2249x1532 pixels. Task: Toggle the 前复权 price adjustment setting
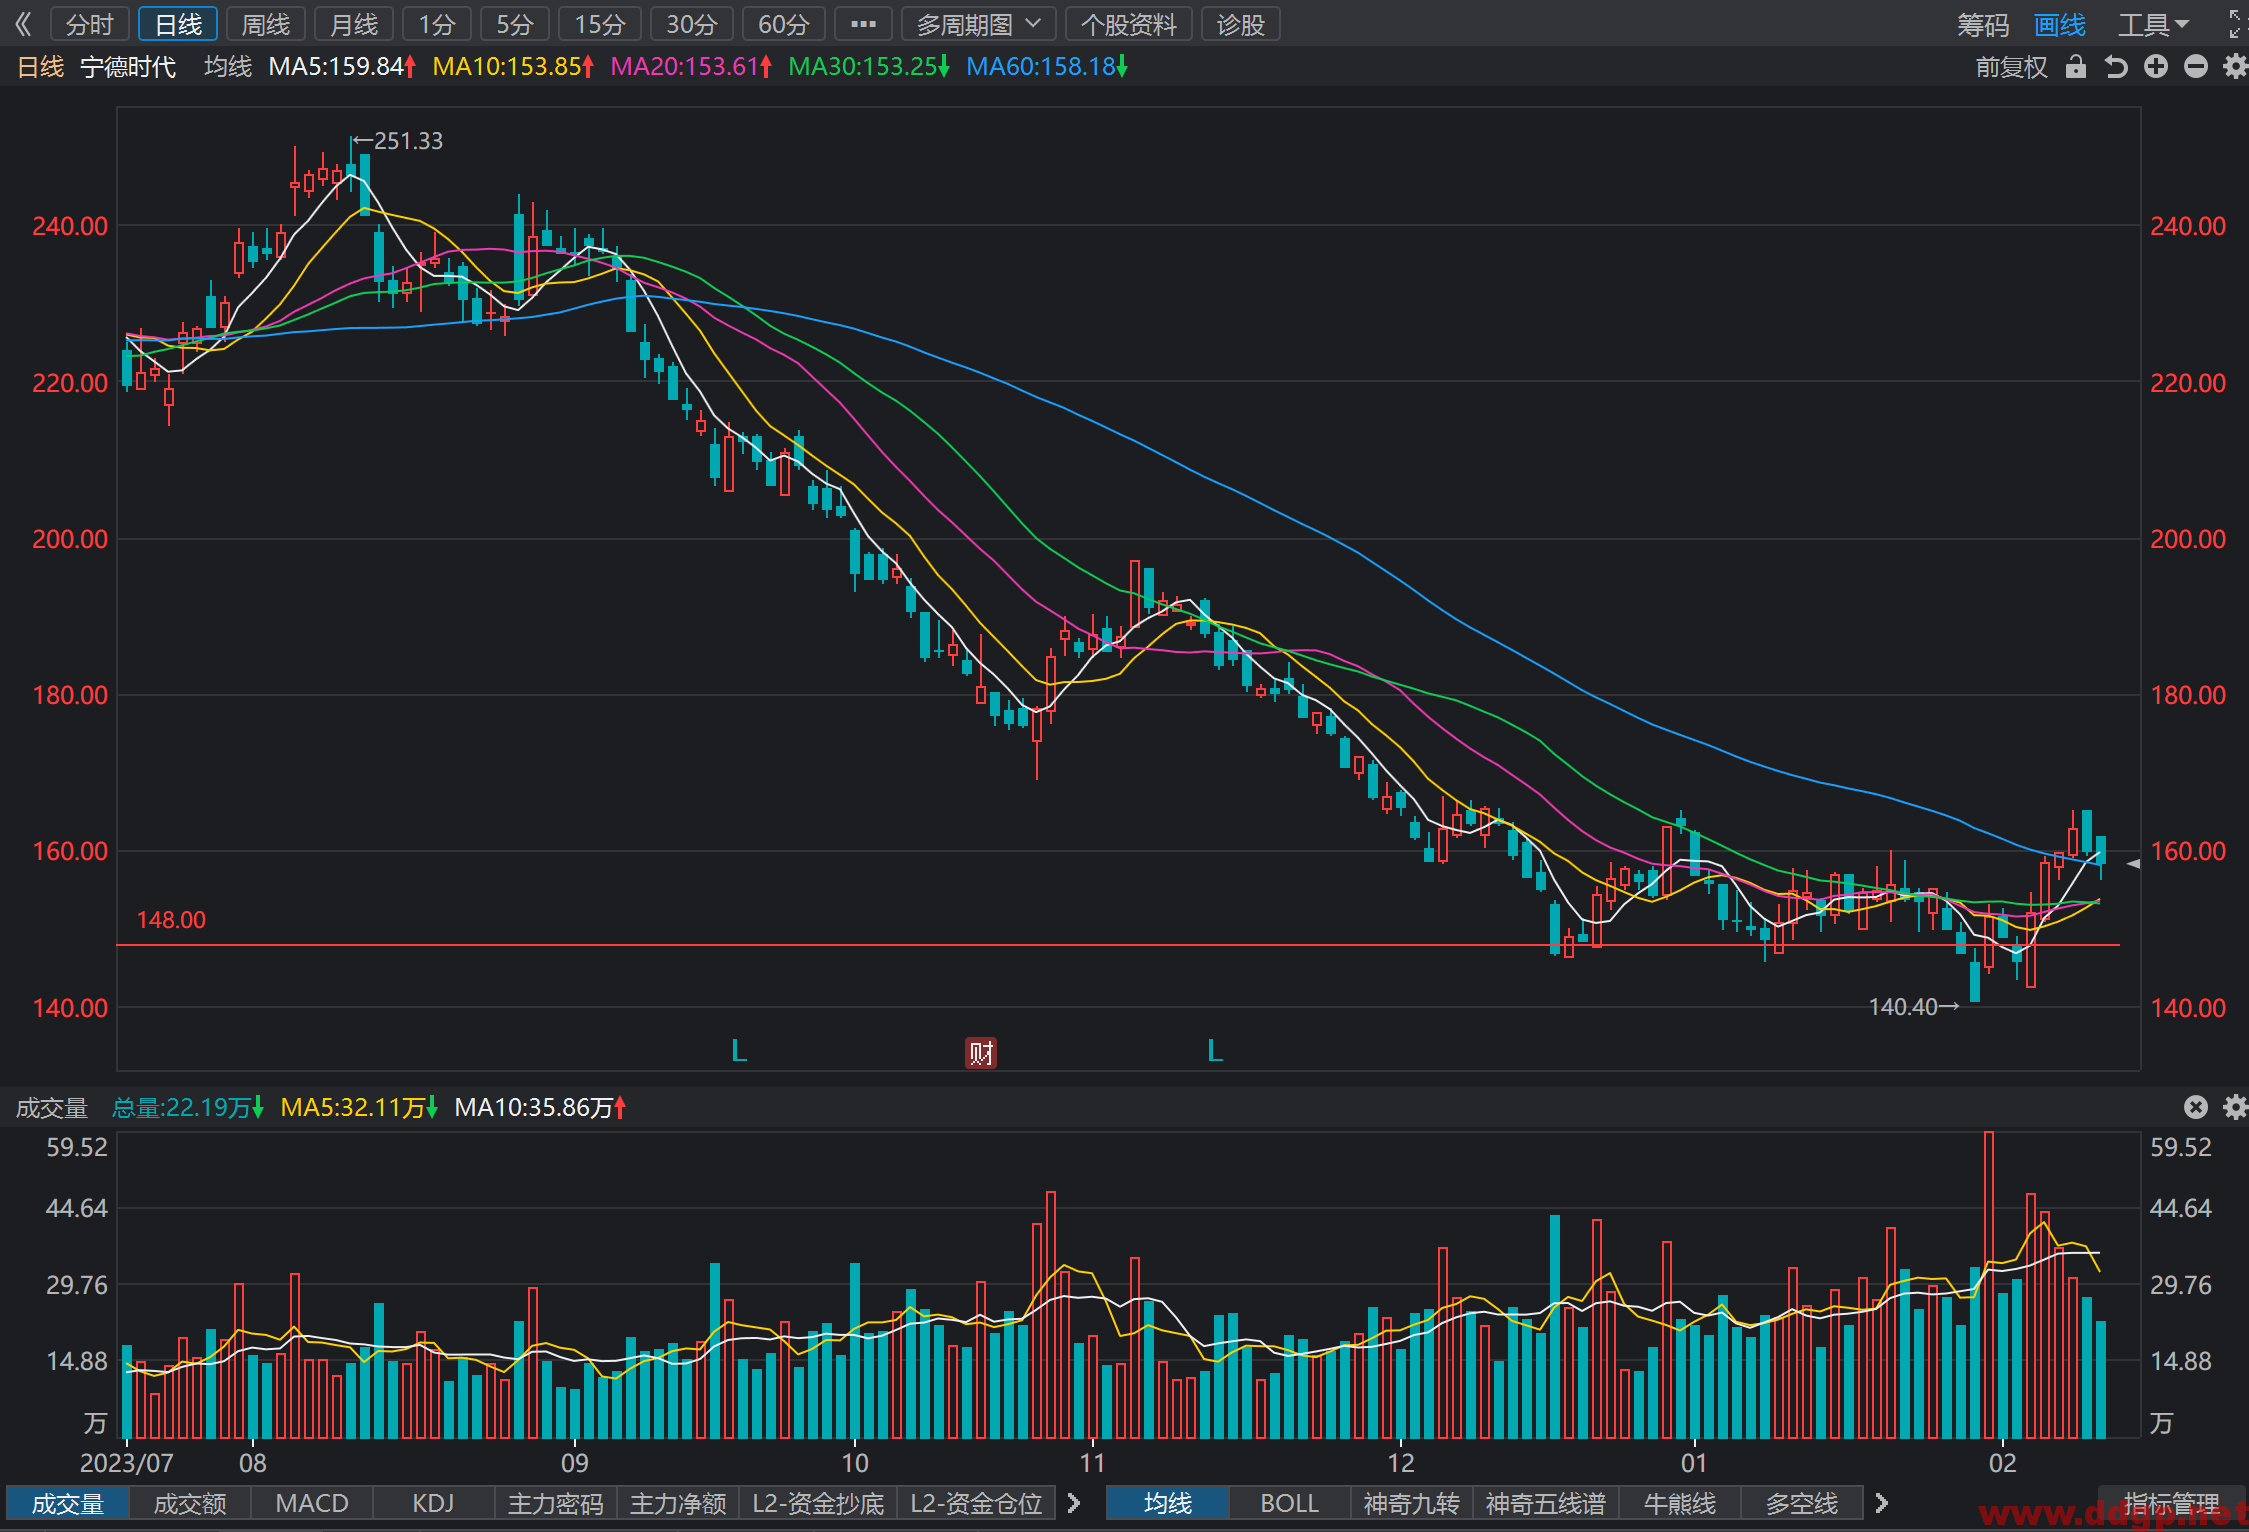(x=2011, y=67)
